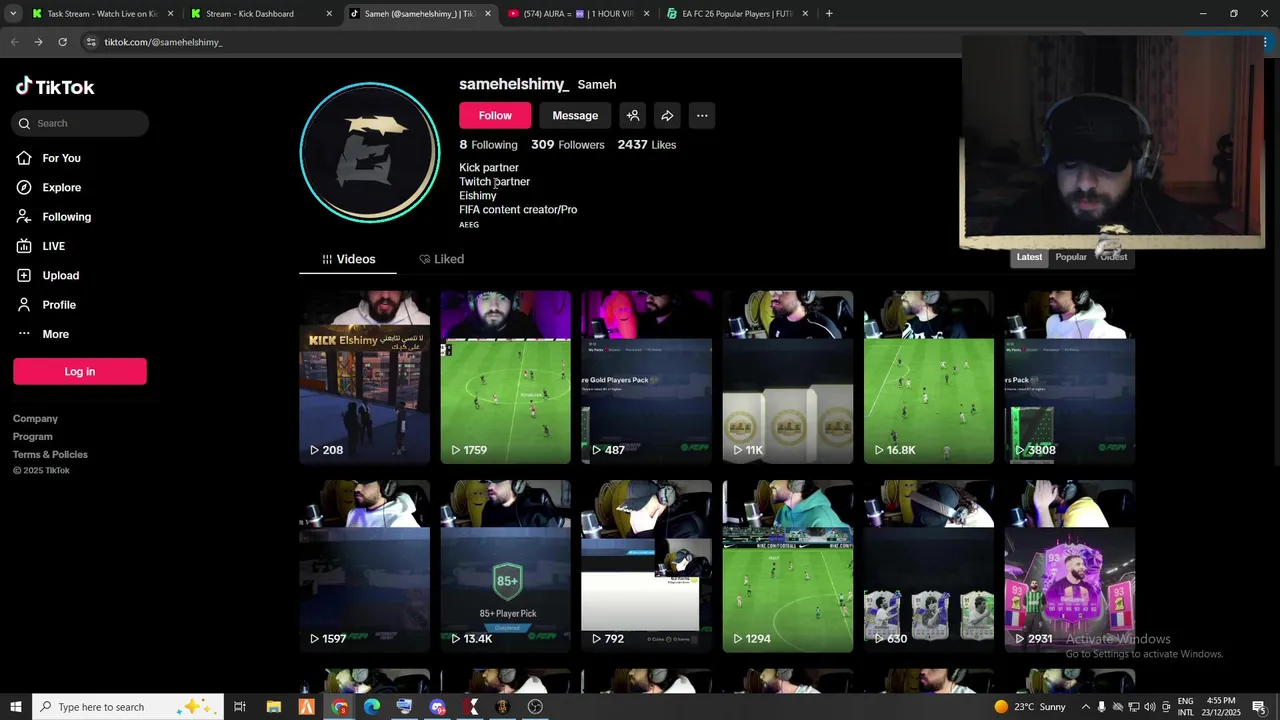Viewport: 1280px width, 720px height.
Task: Open the video with 2931 views
Action: tap(1070, 566)
